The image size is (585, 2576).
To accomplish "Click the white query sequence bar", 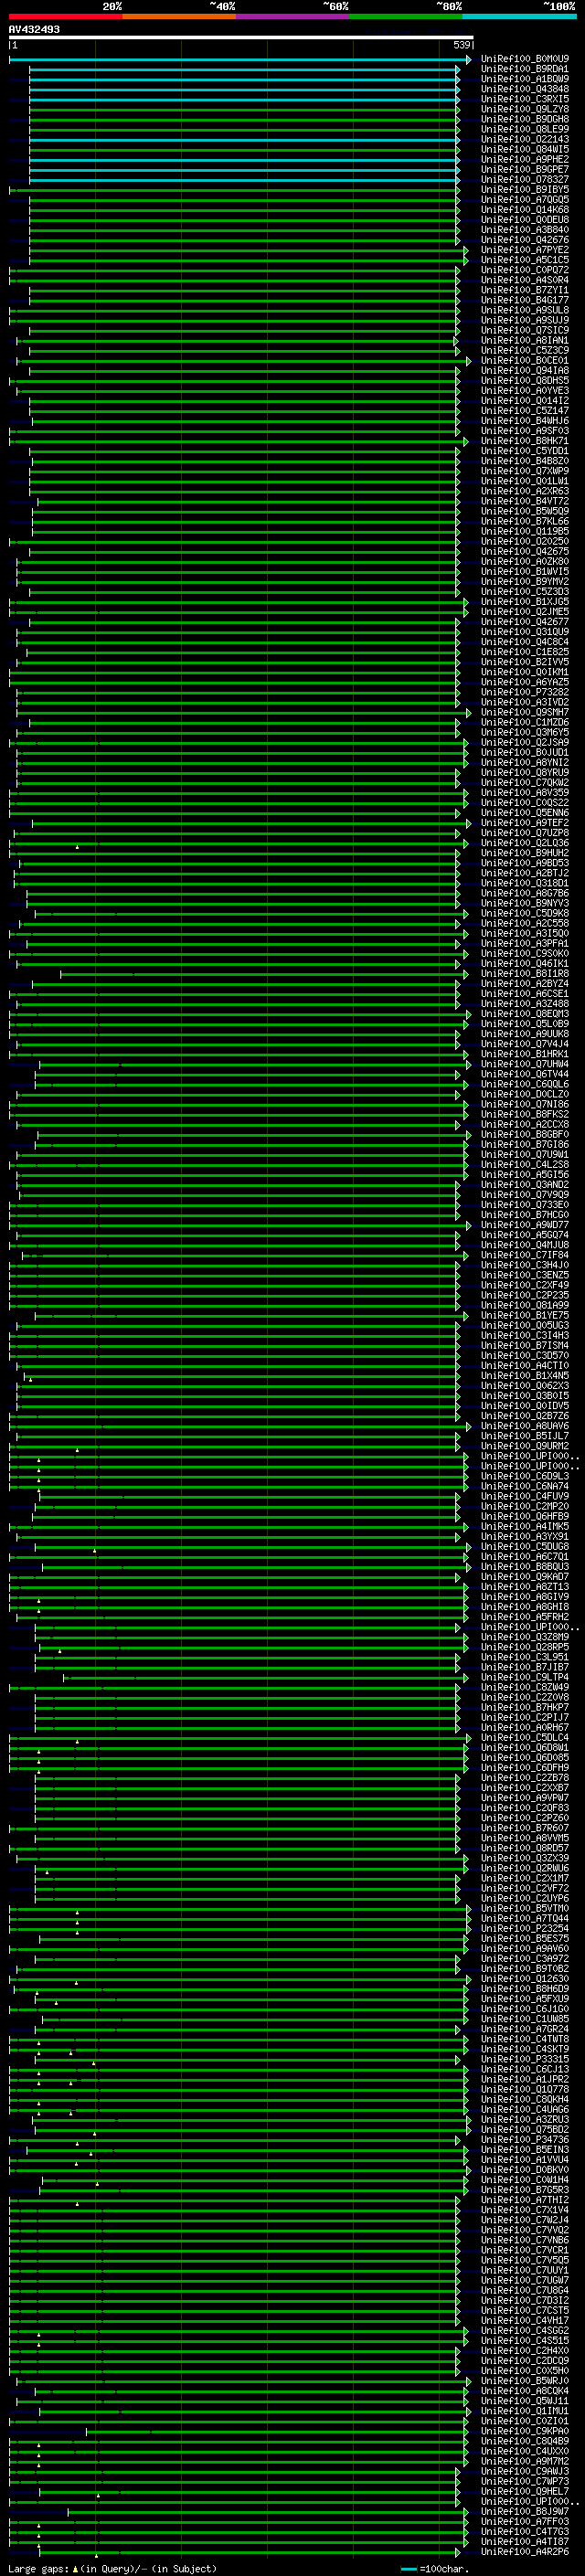I will 241,37.
